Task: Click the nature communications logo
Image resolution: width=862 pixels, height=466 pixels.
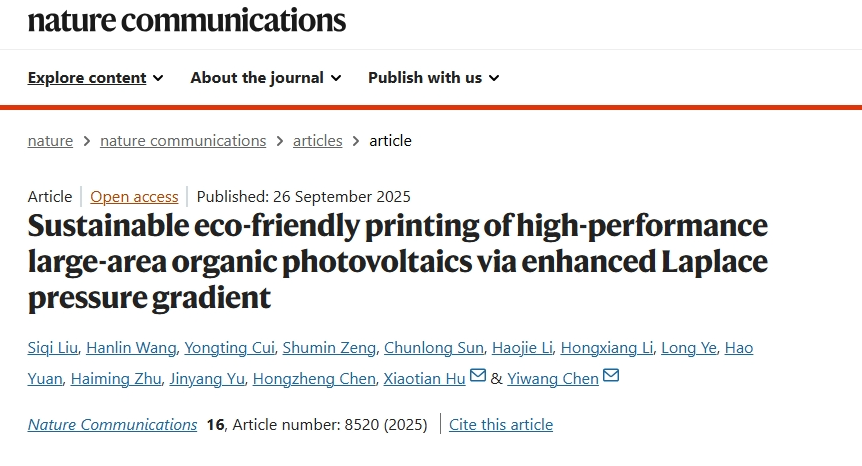Action: click(187, 19)
